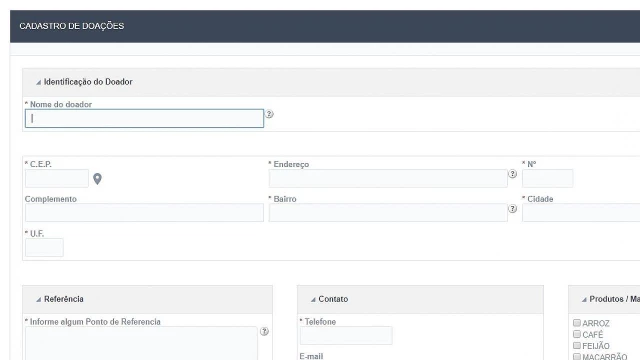Click the Telefone input field
The width and height of the screenshot is (640, 360).
(x=346, y=336)
